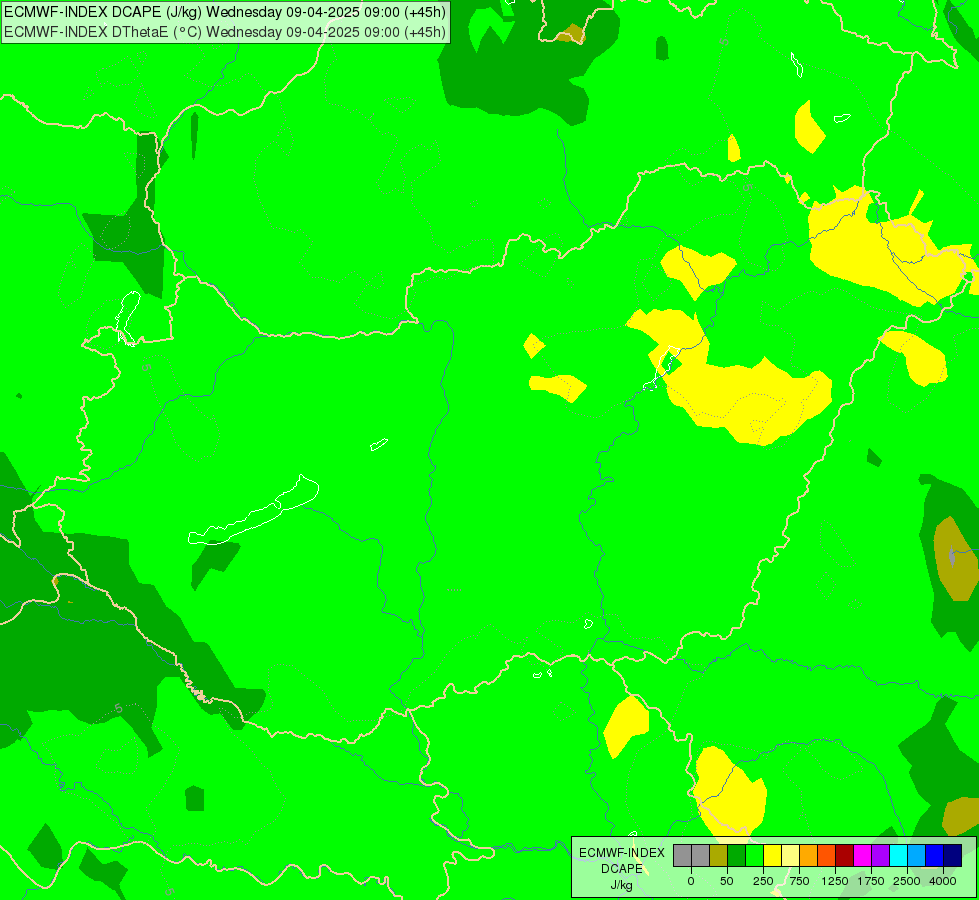Click the '0' value under the DCAPE legend
Screen dimensions: 979x900
pos(691,881)
